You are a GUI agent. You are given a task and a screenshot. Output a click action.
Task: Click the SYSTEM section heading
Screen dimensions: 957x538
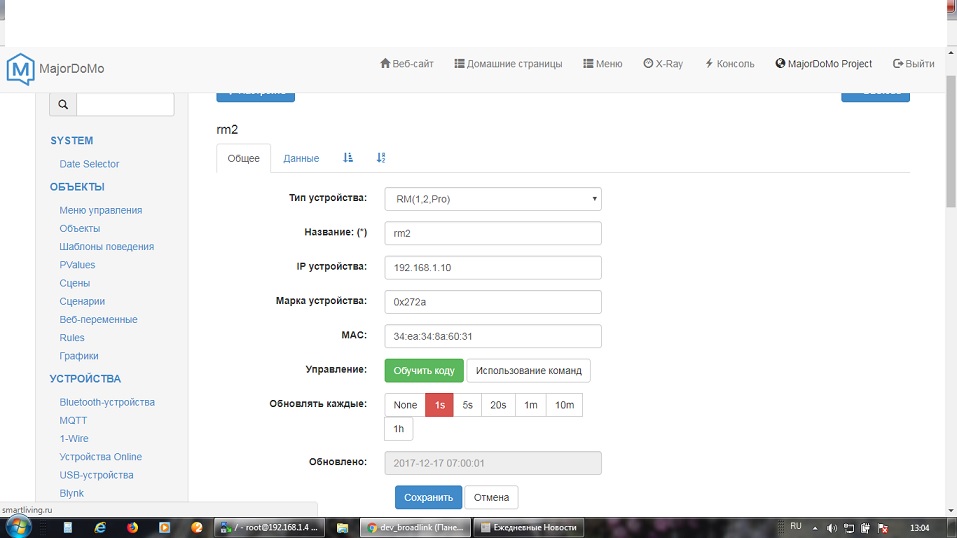[x=71, y=140]
